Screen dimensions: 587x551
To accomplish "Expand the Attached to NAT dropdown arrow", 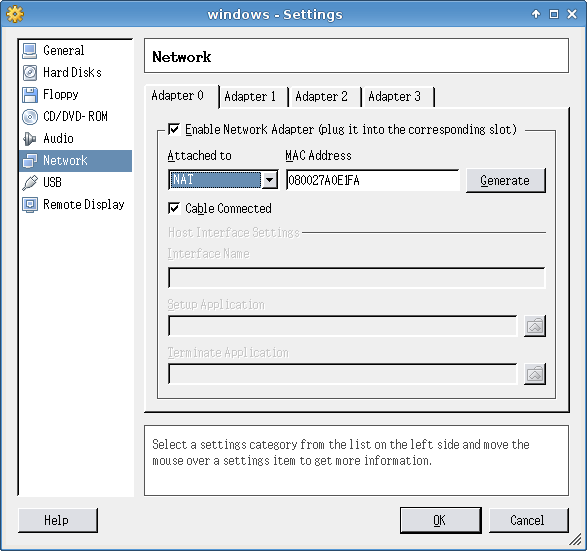I will pyautogui.click(x=270, y=180).
